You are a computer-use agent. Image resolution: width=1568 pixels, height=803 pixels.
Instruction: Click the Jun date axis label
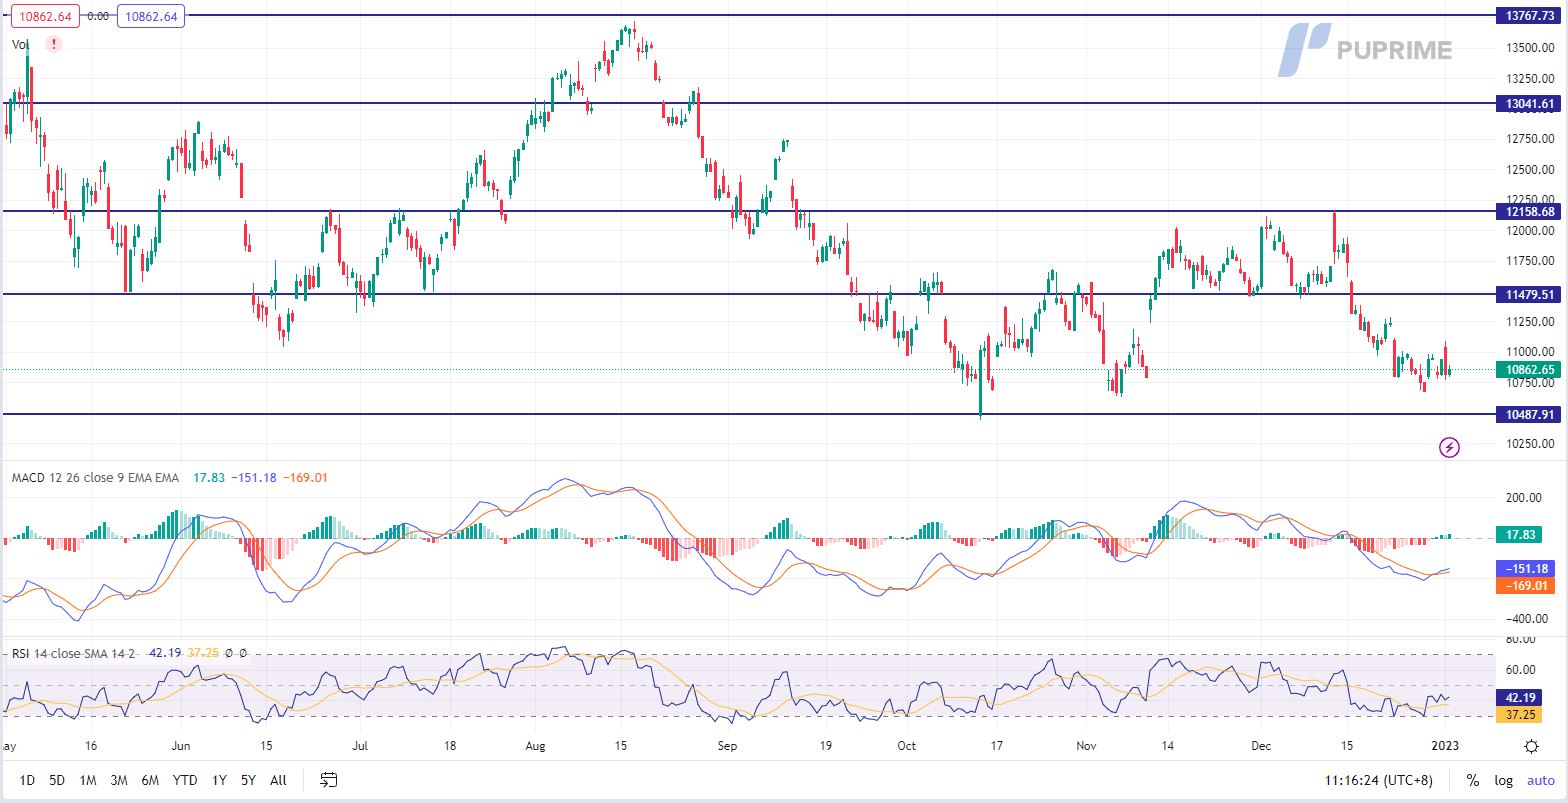tap(181, 746)
